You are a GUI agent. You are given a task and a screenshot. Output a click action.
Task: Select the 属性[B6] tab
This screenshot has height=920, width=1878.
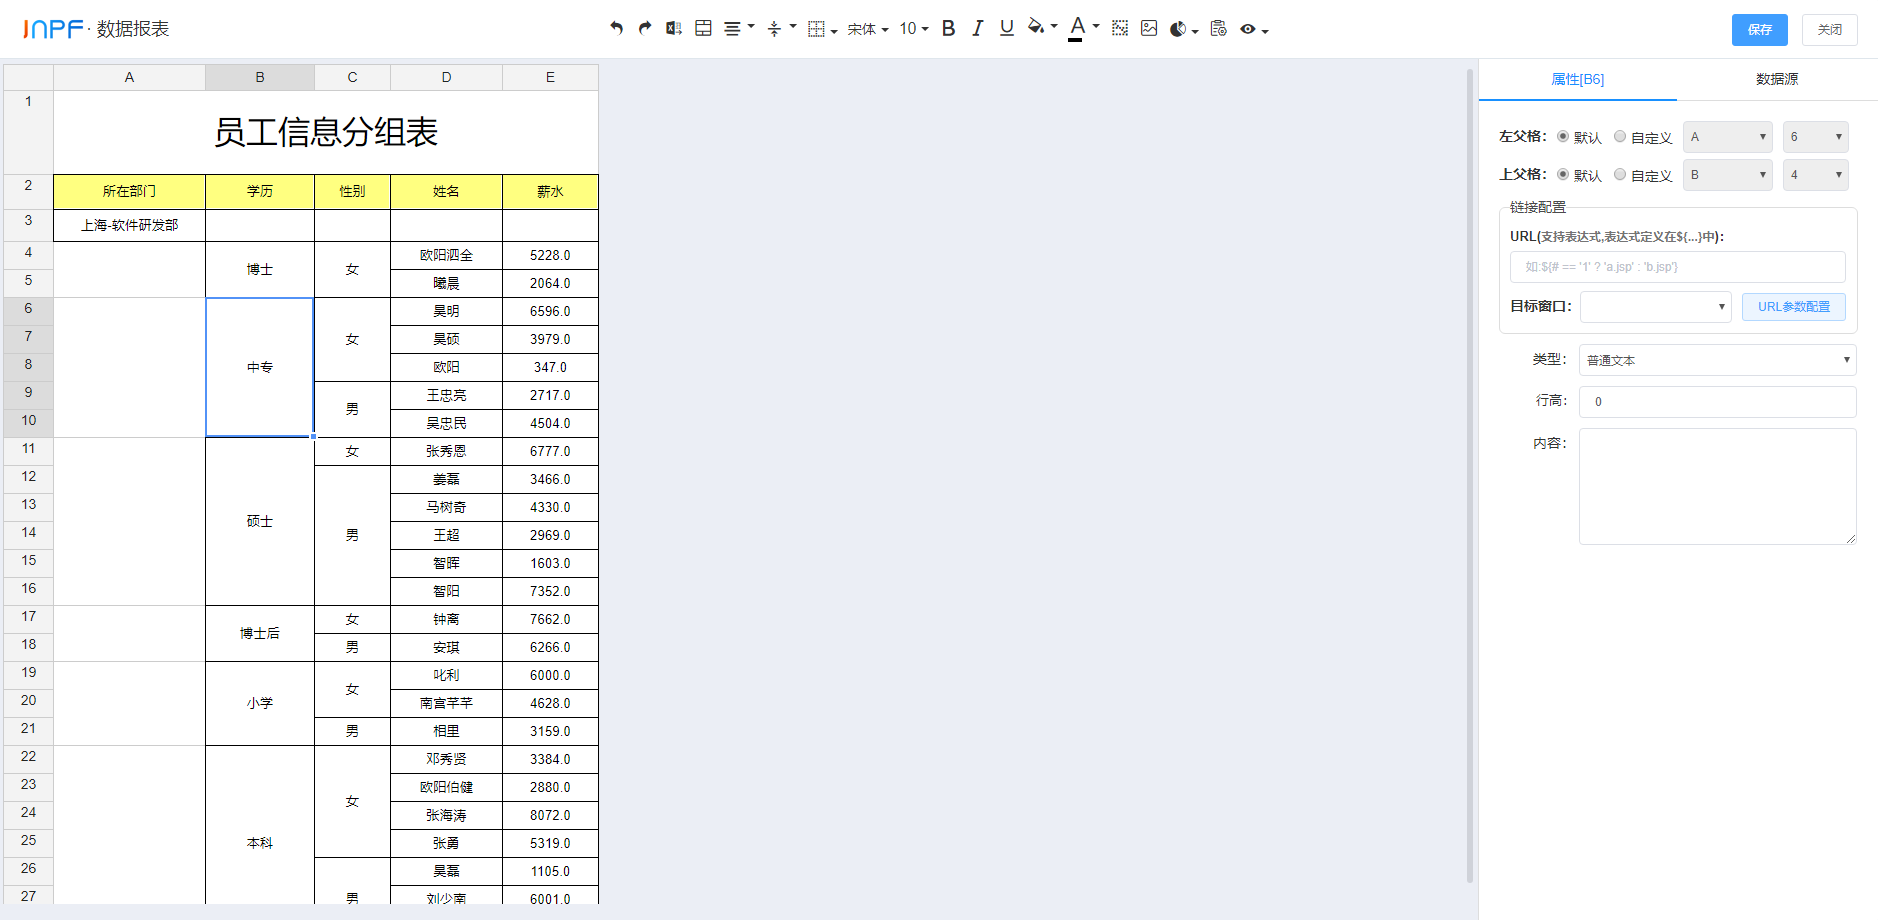tap(1577, 79)
